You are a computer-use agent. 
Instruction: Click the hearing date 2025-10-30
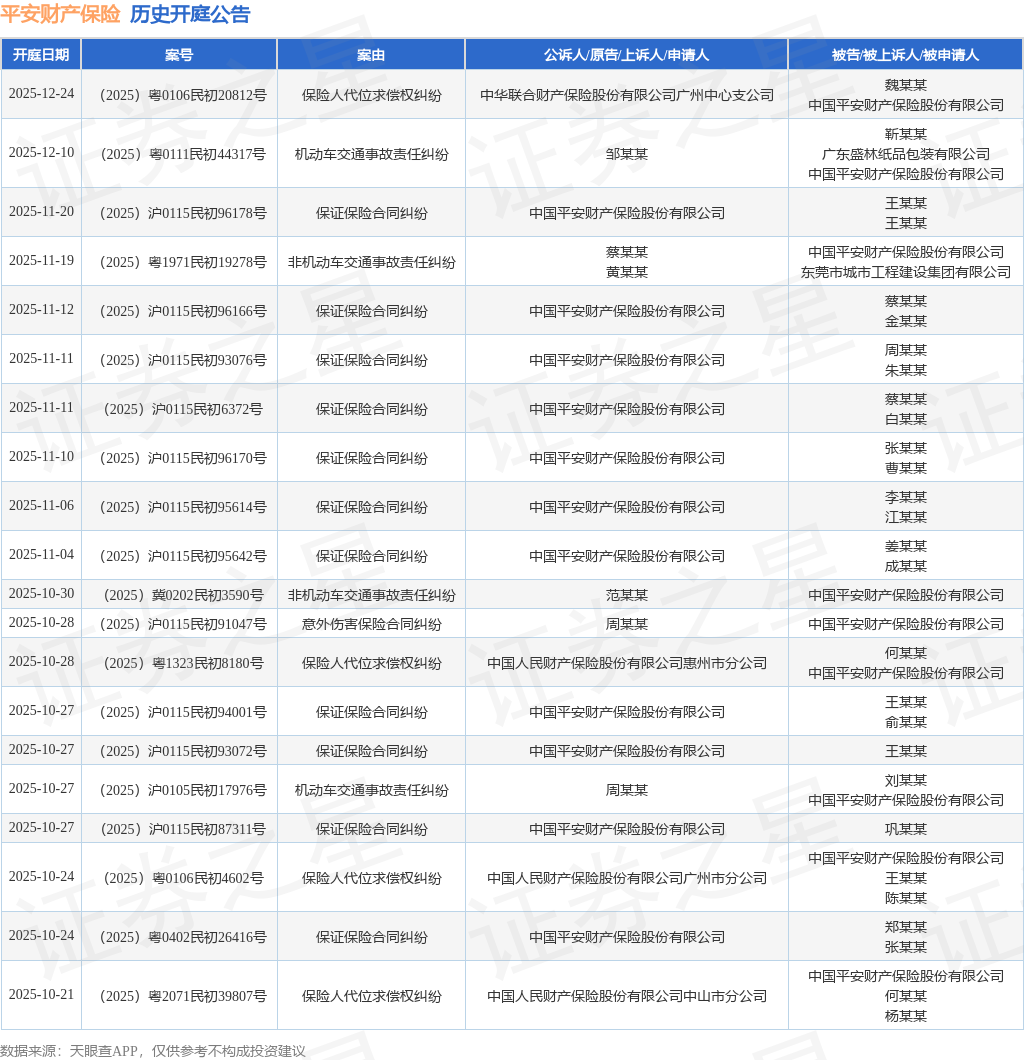click(41, 593)
